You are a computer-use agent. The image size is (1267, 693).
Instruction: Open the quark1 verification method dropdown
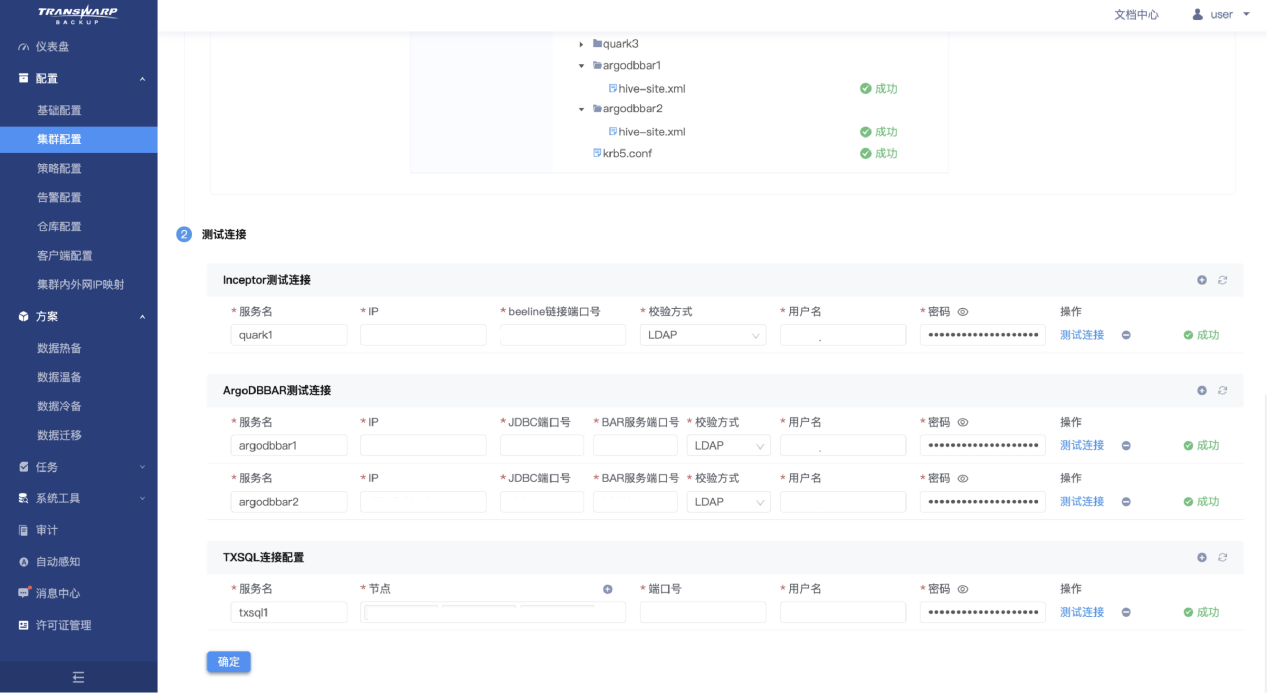click(x=702, y=335)
